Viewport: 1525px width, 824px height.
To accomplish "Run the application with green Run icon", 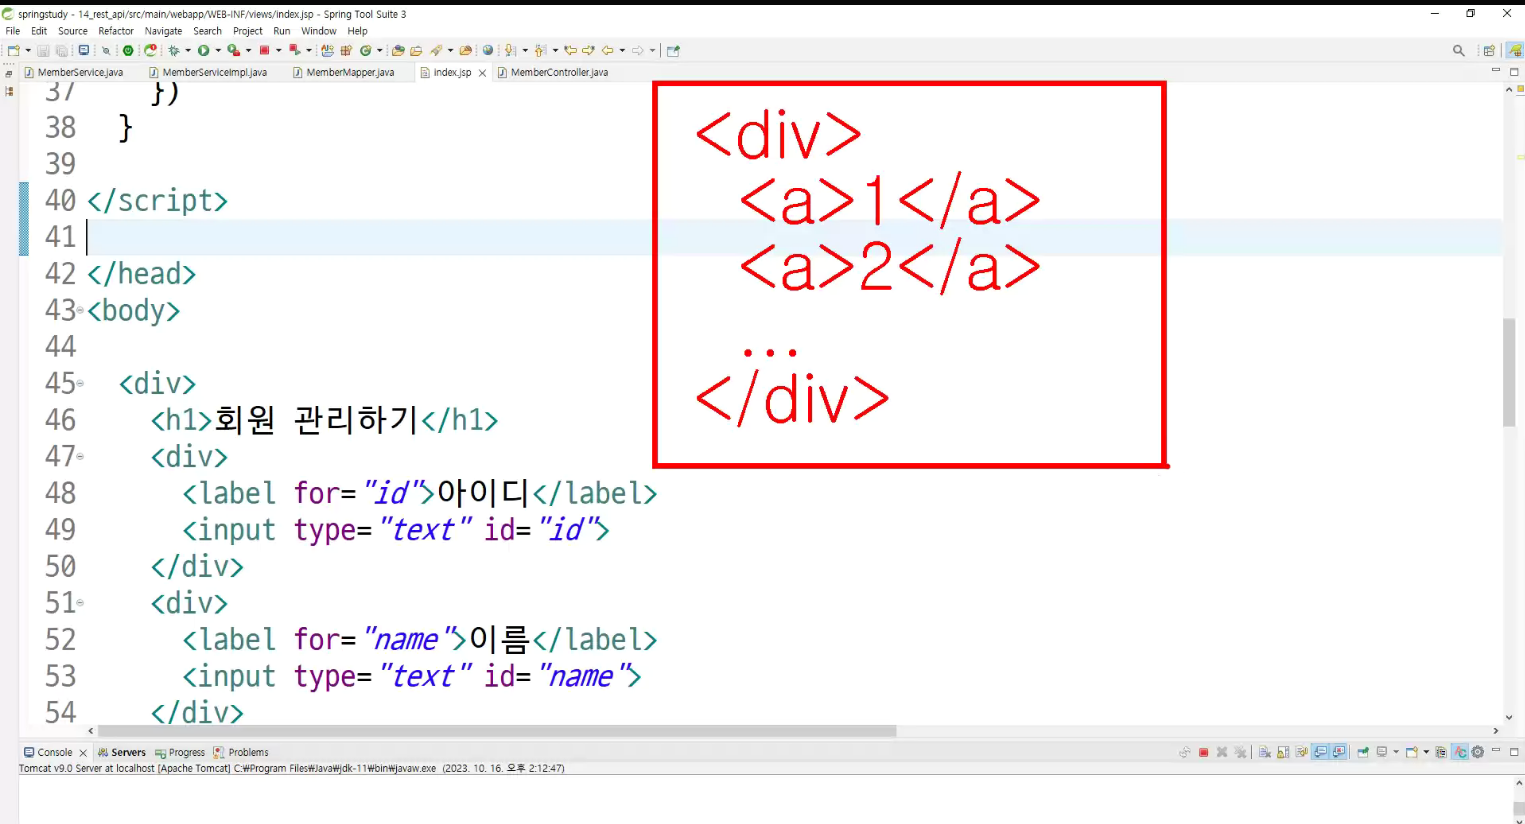I will tap(204, 50).
